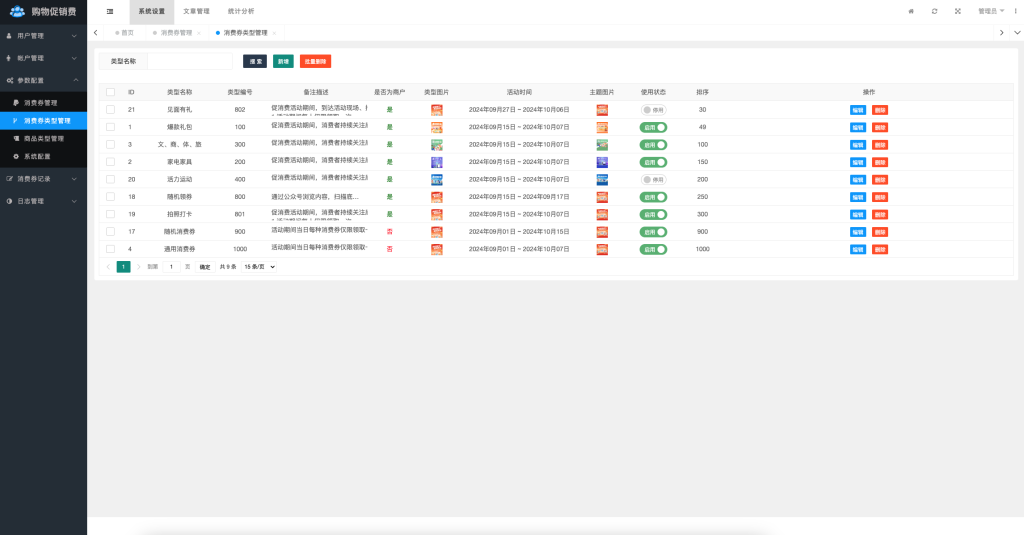Enable the 使用状态 switch for 见面有礼
The height and width of the screenshot is (535, 1024).
653,110
